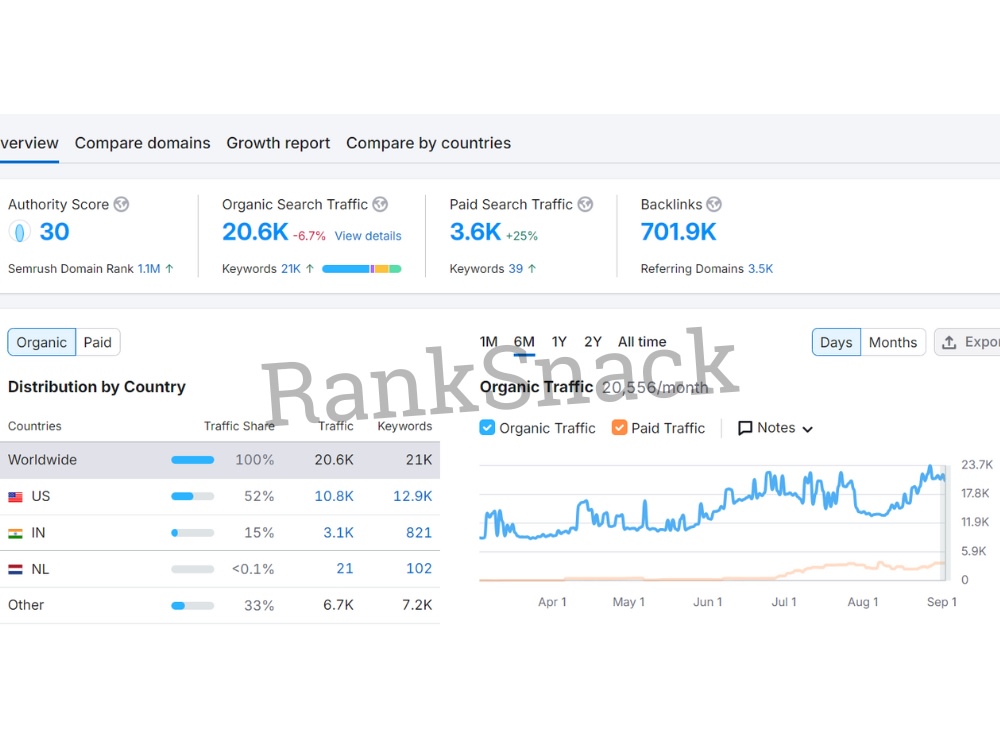Open organic Keywords 21K link
Viewport: 1000px width, 750px height.
pos(291,268)
